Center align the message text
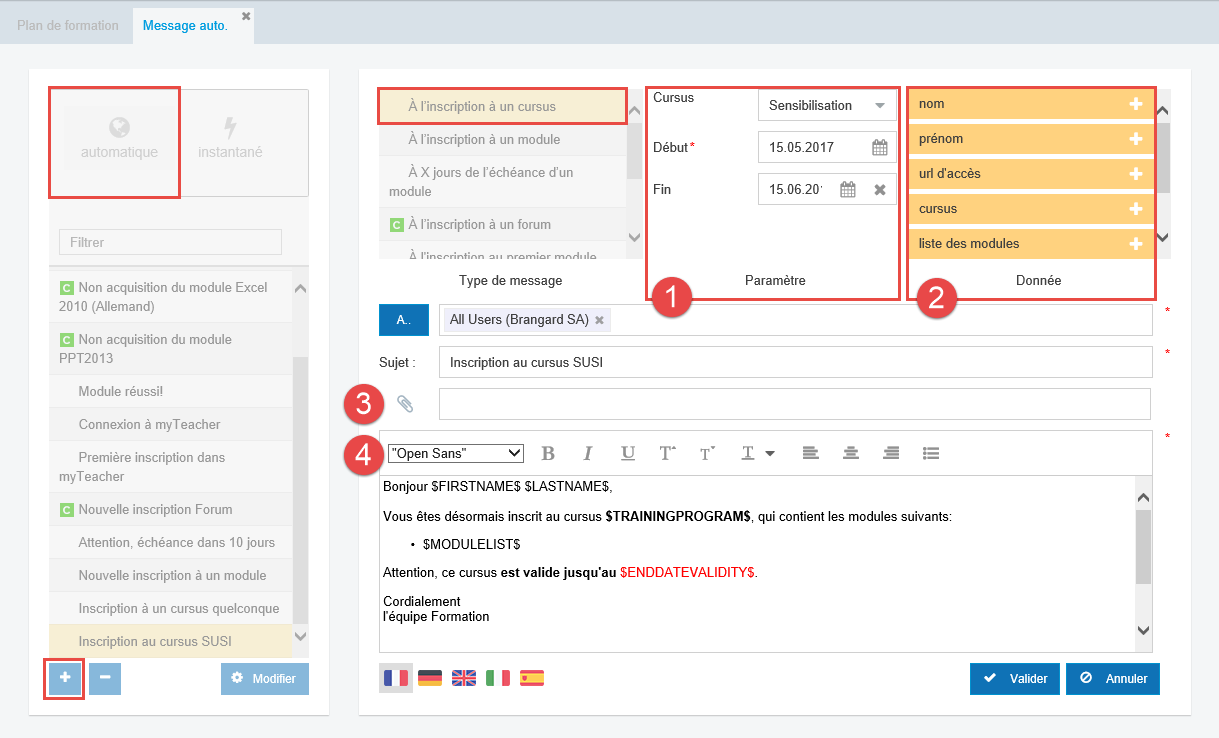The height and width of the screenshot is (738, 1219). (x=851, y=453)
